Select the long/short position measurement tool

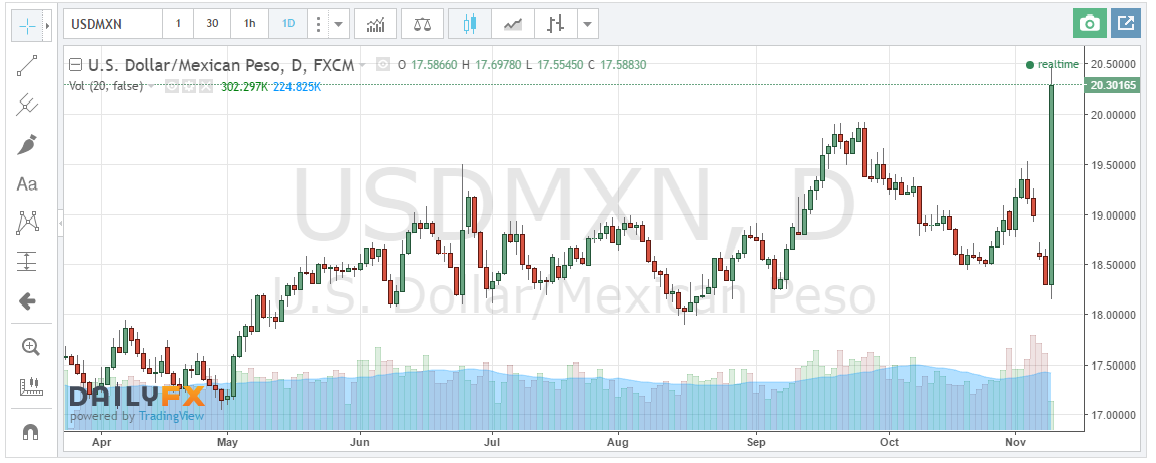(x=27, y=261)
